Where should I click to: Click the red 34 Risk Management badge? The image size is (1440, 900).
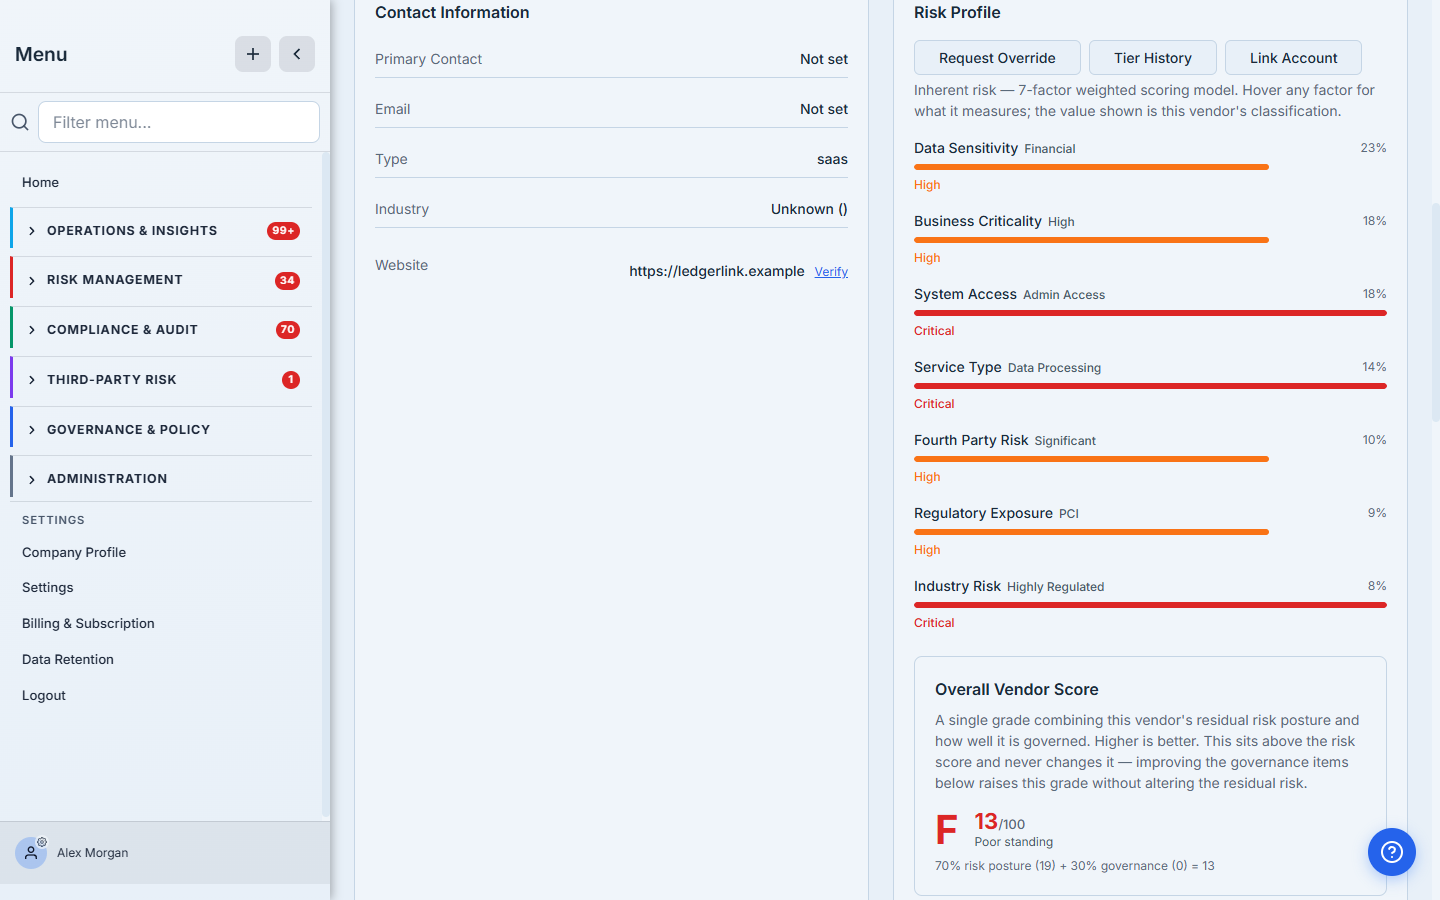click(x=287, y=281)
